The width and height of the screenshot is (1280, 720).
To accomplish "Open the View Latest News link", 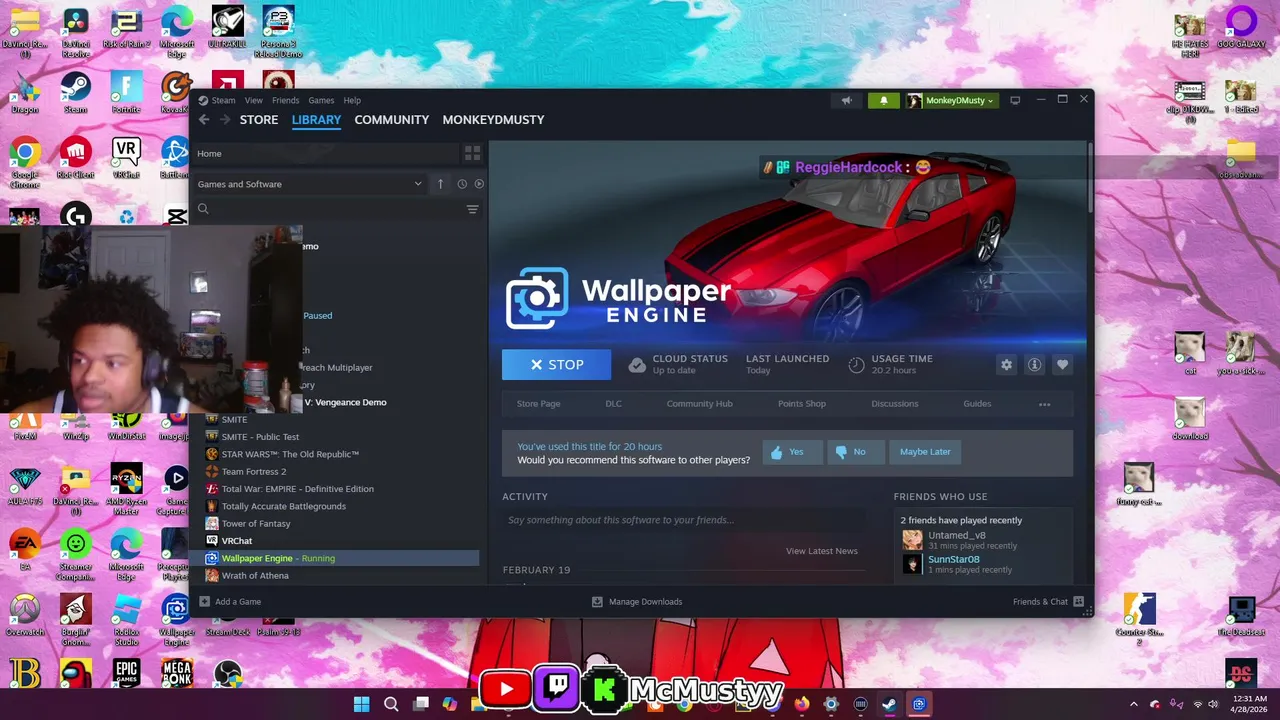I will (821, 551).
